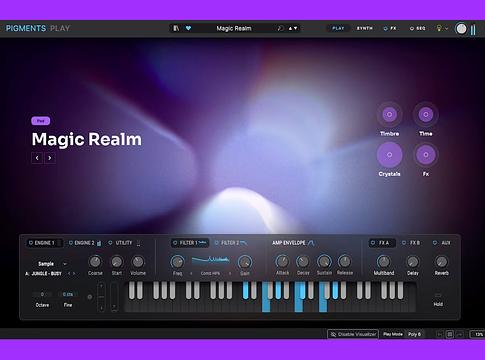The width and height of the screenshot is (485, 360).
Task: Click the Time macro knob
Action: coord(426,115)
